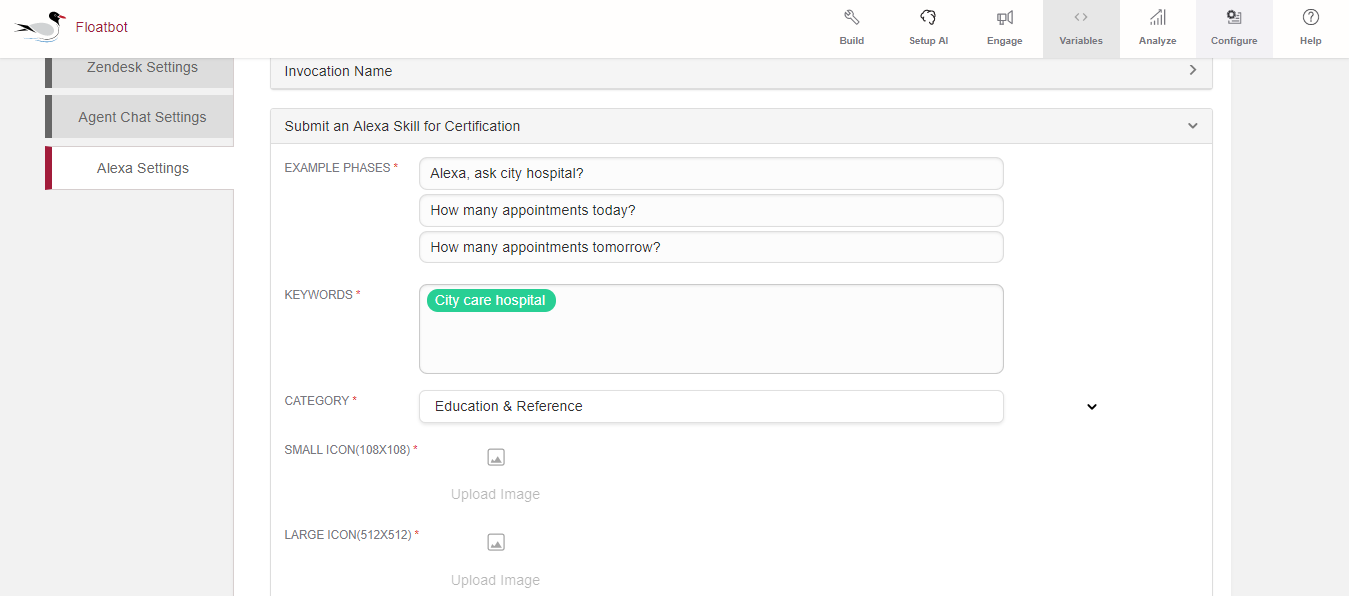Click the Engage megaphone icon
This screenshot has width=1349, height=596.
tap(1004, 18)
